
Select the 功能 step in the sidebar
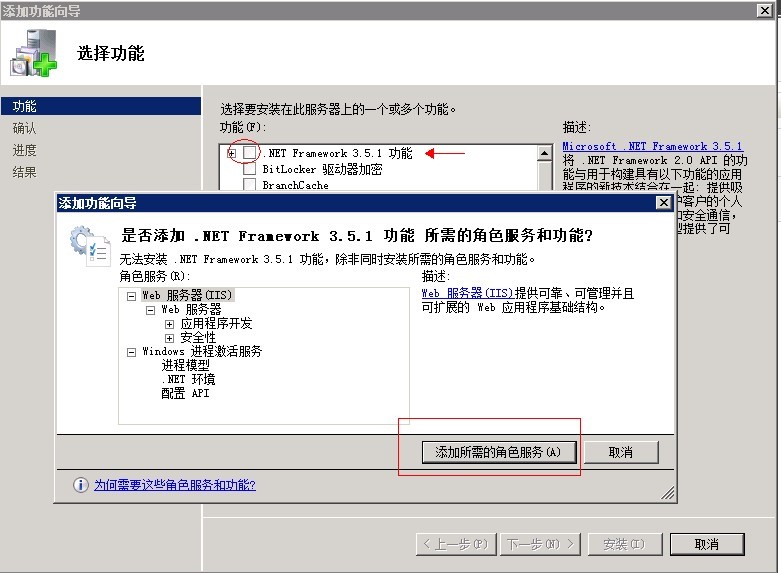101,106
